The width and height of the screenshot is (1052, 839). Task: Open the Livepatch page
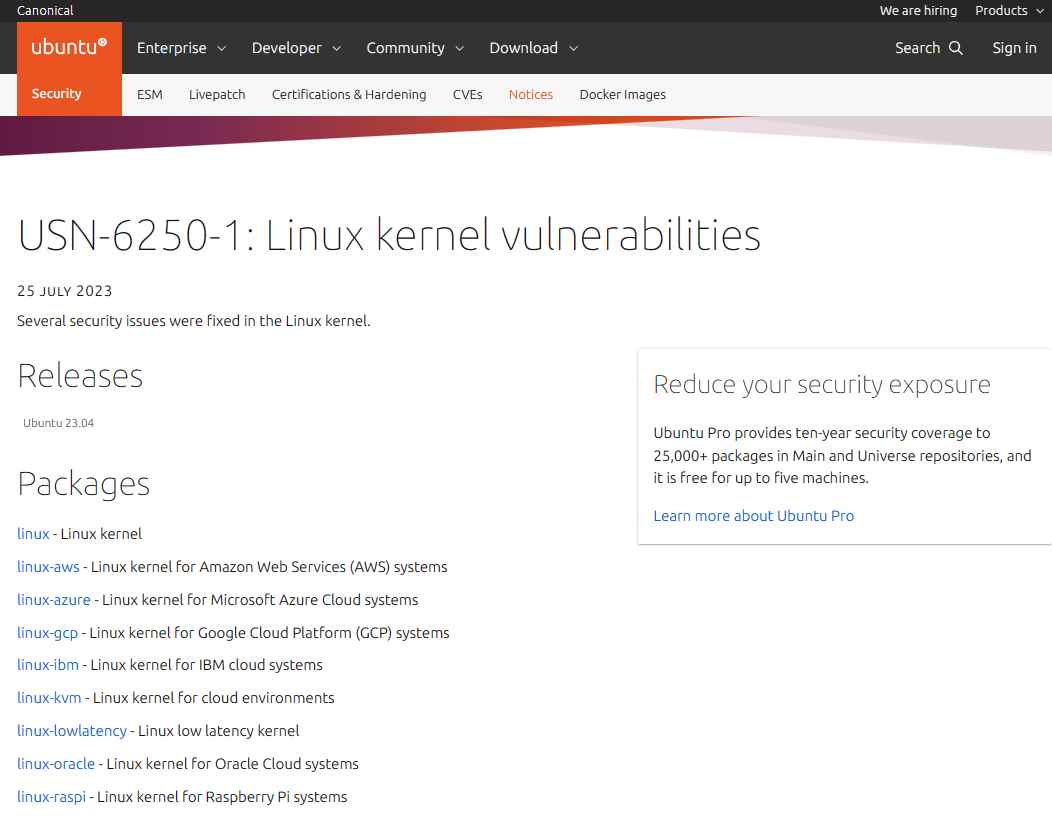(x=217, y=94)
